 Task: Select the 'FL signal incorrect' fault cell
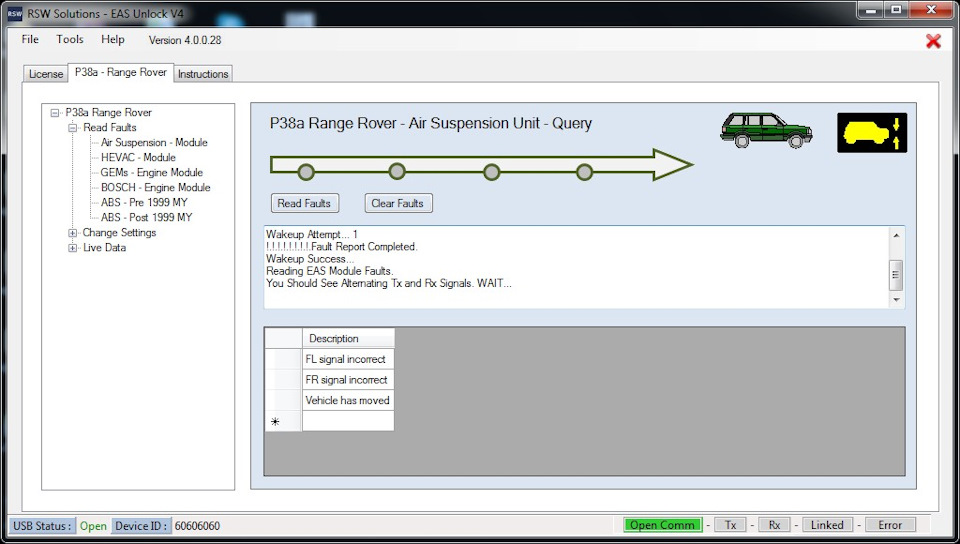pos(348,359)
